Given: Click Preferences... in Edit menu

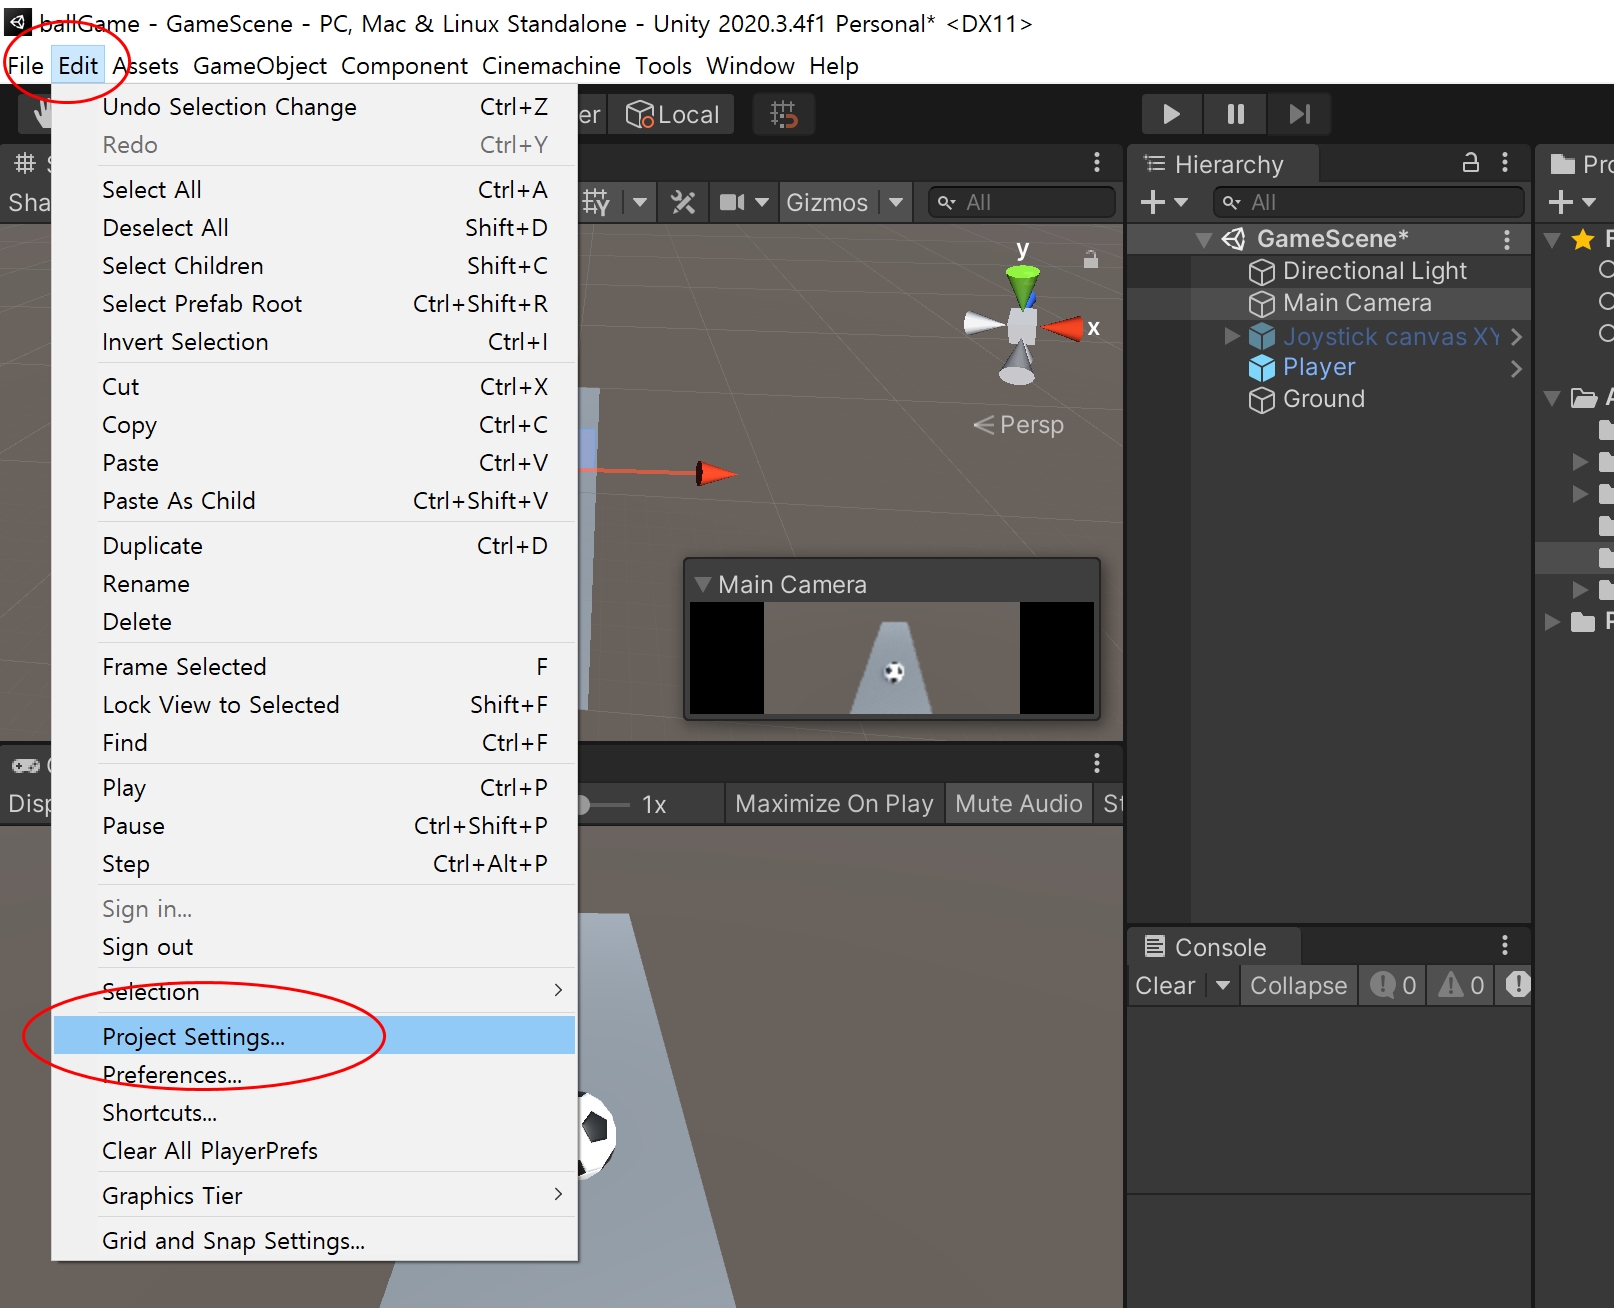Looking at the screenshot, I should point(314,1074).
